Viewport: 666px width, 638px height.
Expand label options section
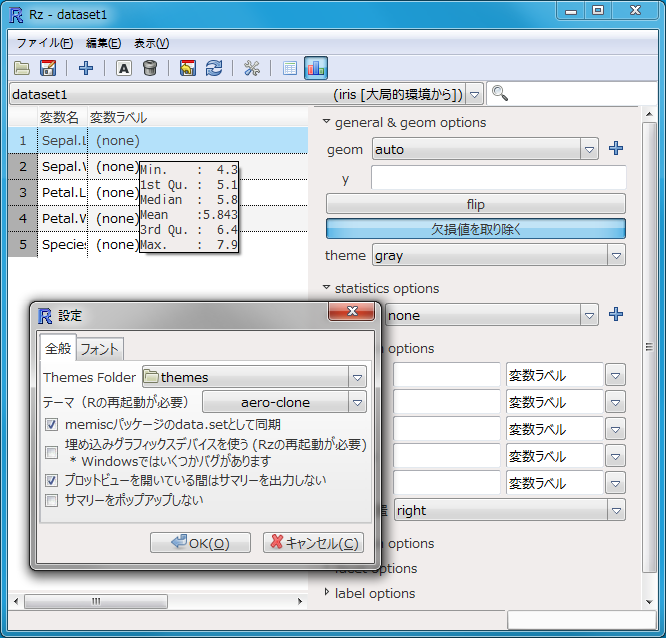pos(326,593)
